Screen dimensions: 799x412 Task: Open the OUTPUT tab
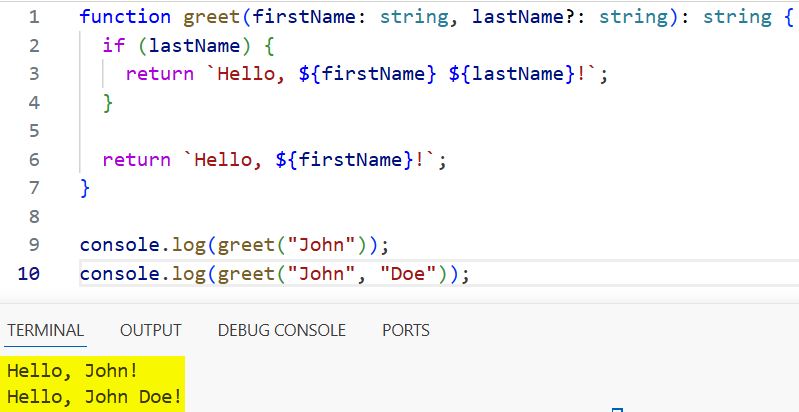coord(150,330)
